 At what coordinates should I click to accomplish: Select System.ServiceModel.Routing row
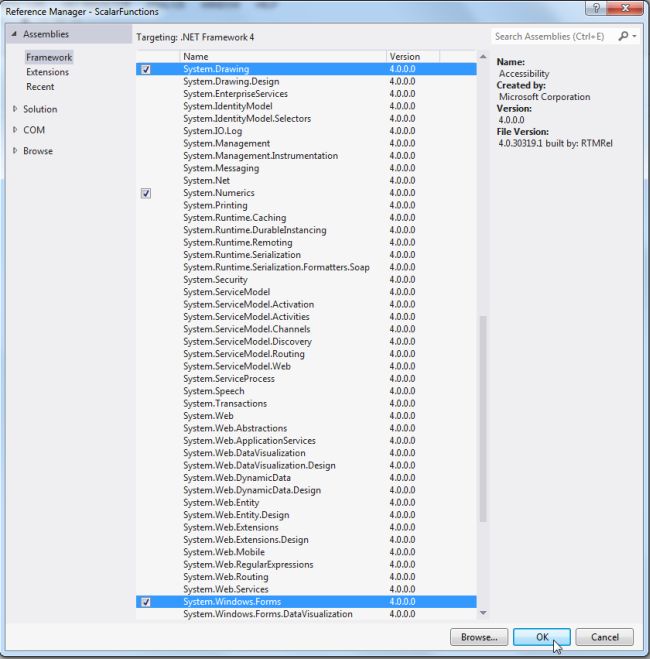306,354
